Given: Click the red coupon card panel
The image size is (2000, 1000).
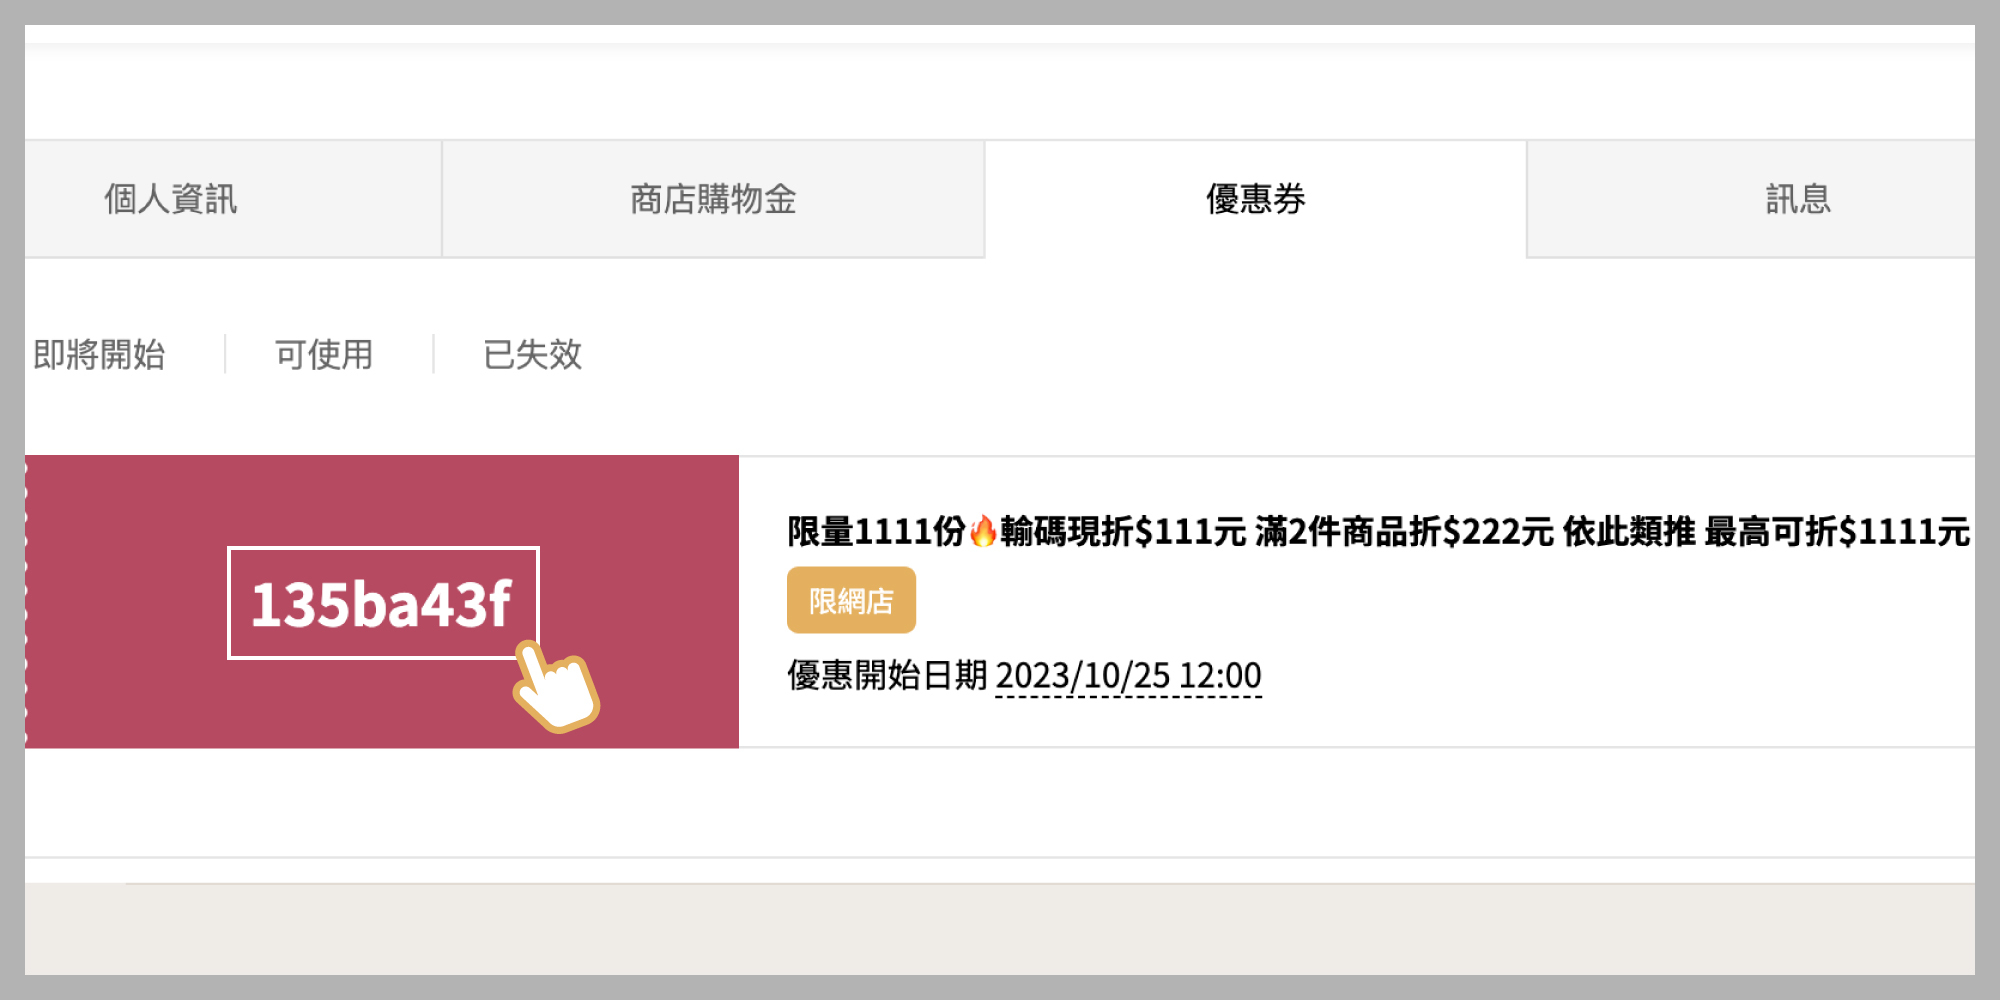Looking at the screenshot, I should [382, 601].
